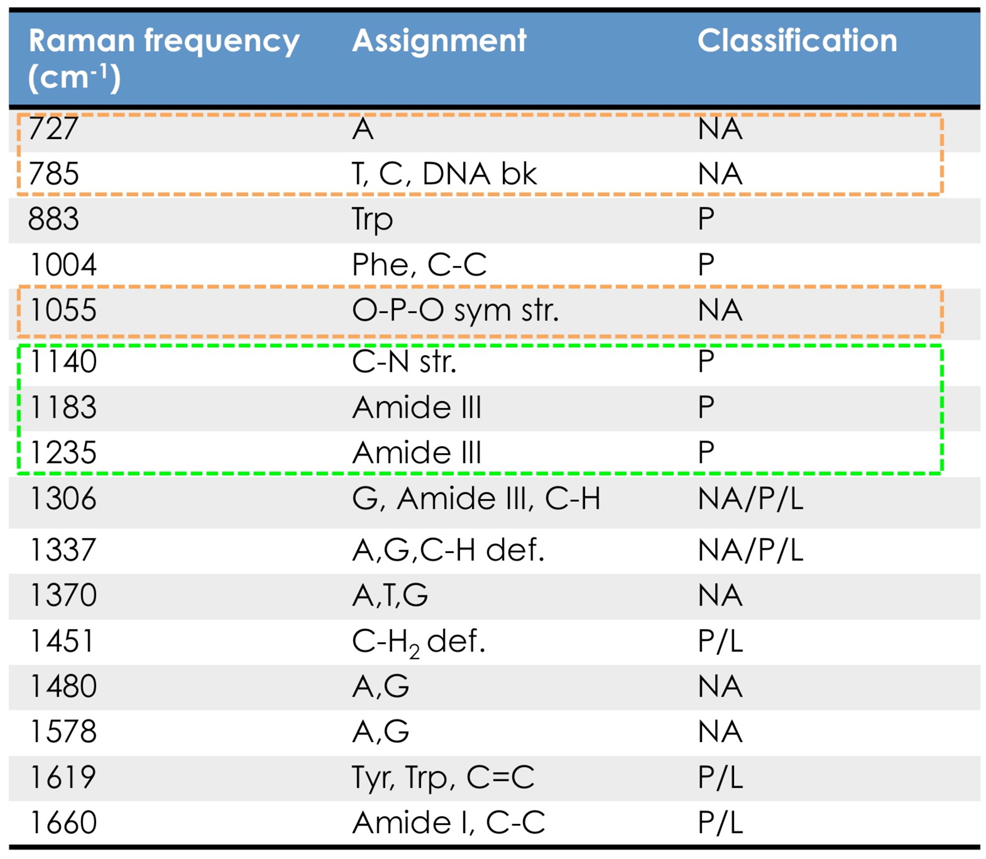
Task: Click the Trp assignment cell
Action: (x=373, y=219)
